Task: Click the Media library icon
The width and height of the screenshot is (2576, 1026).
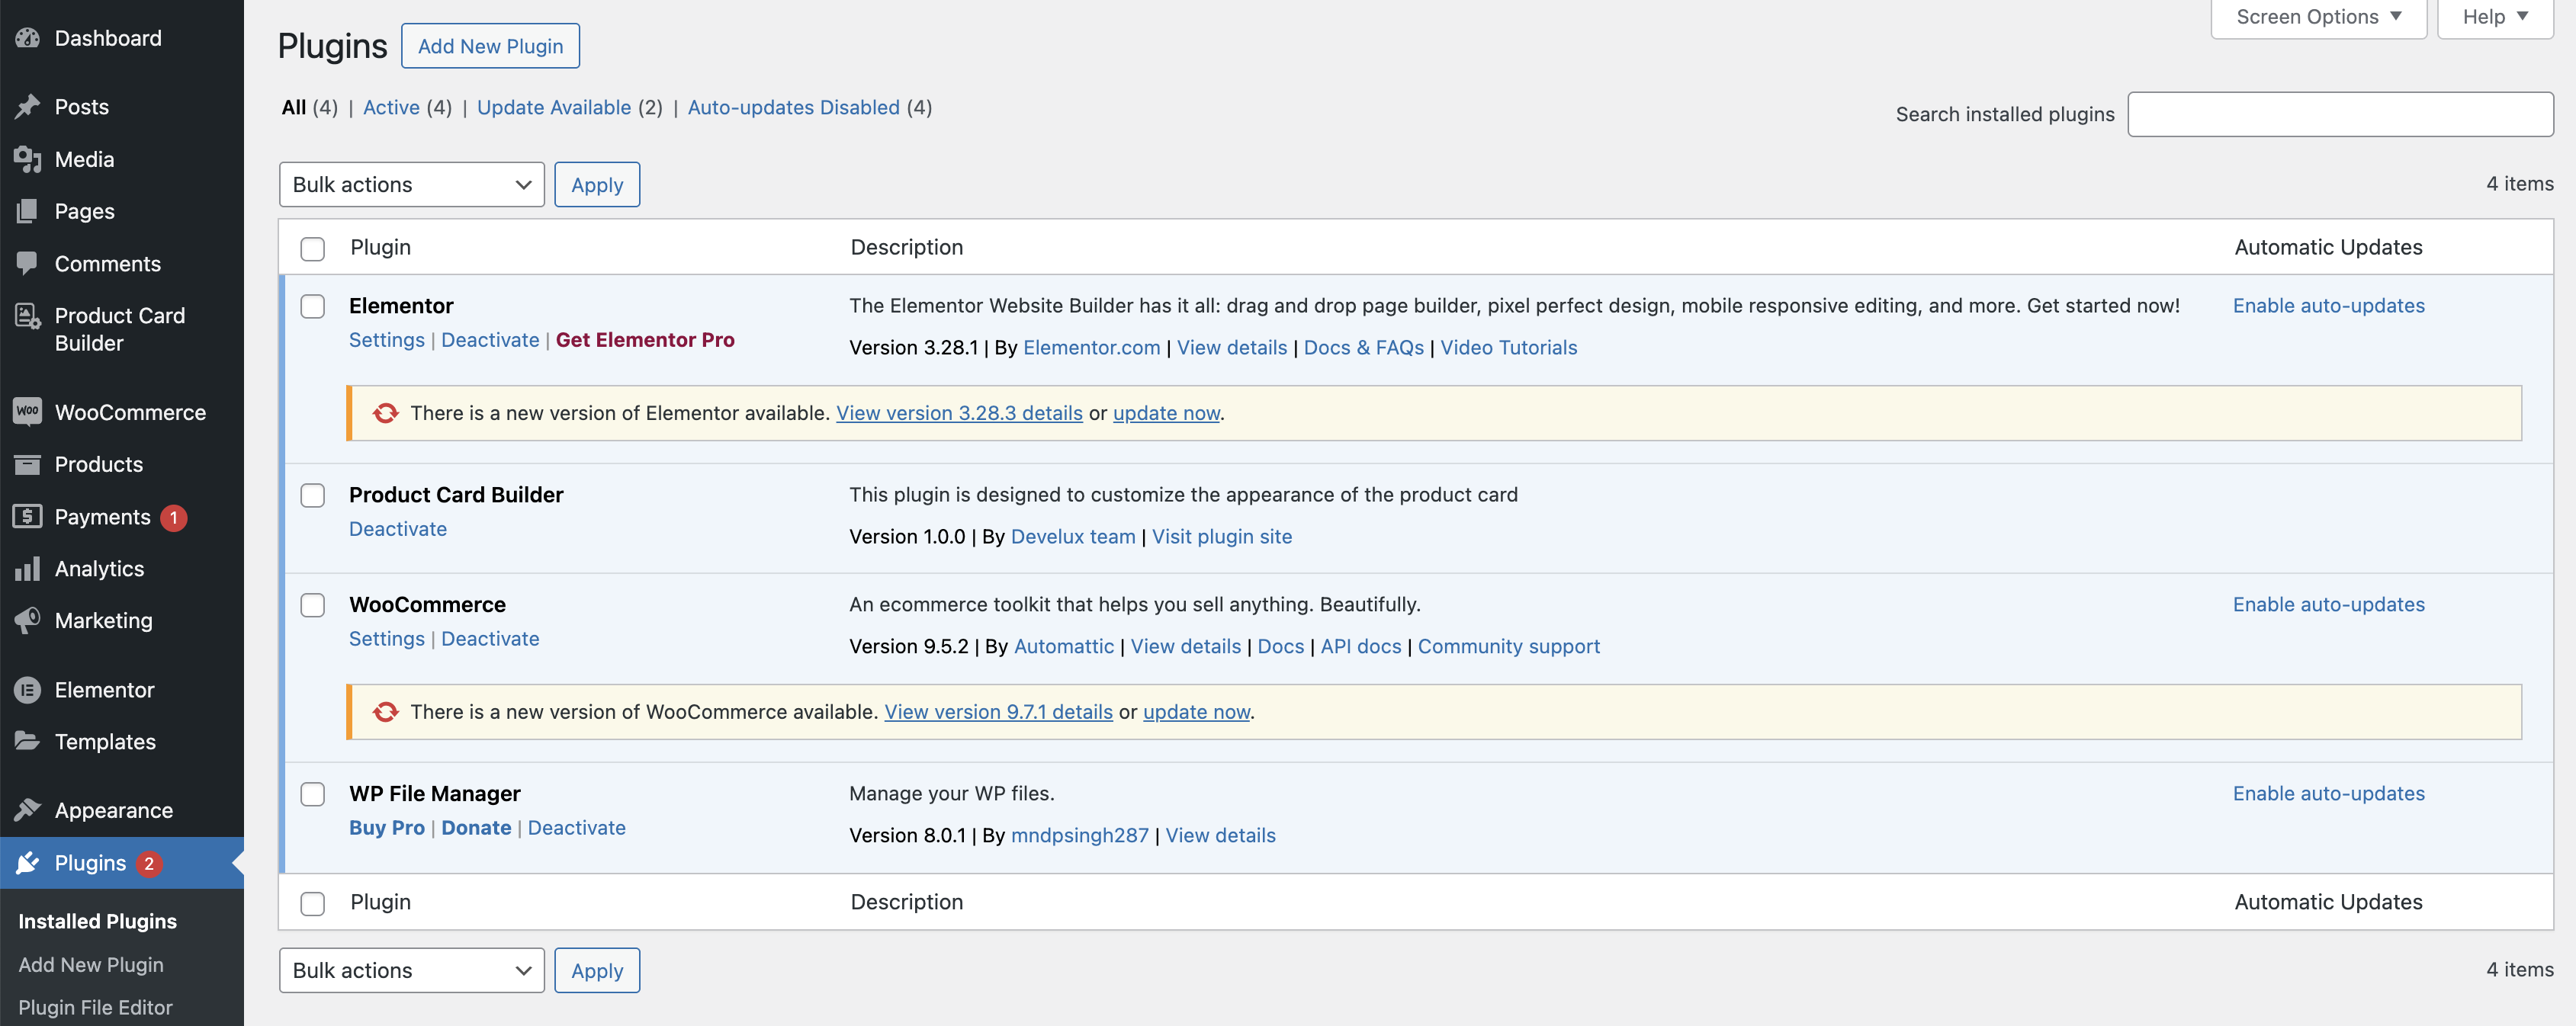Action: [28, 159]
